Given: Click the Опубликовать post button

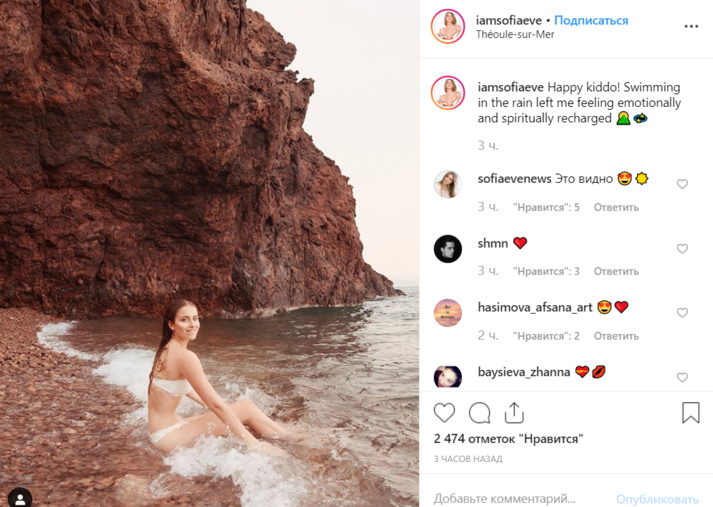Looking at the screenshot, I should pos(658,499).
